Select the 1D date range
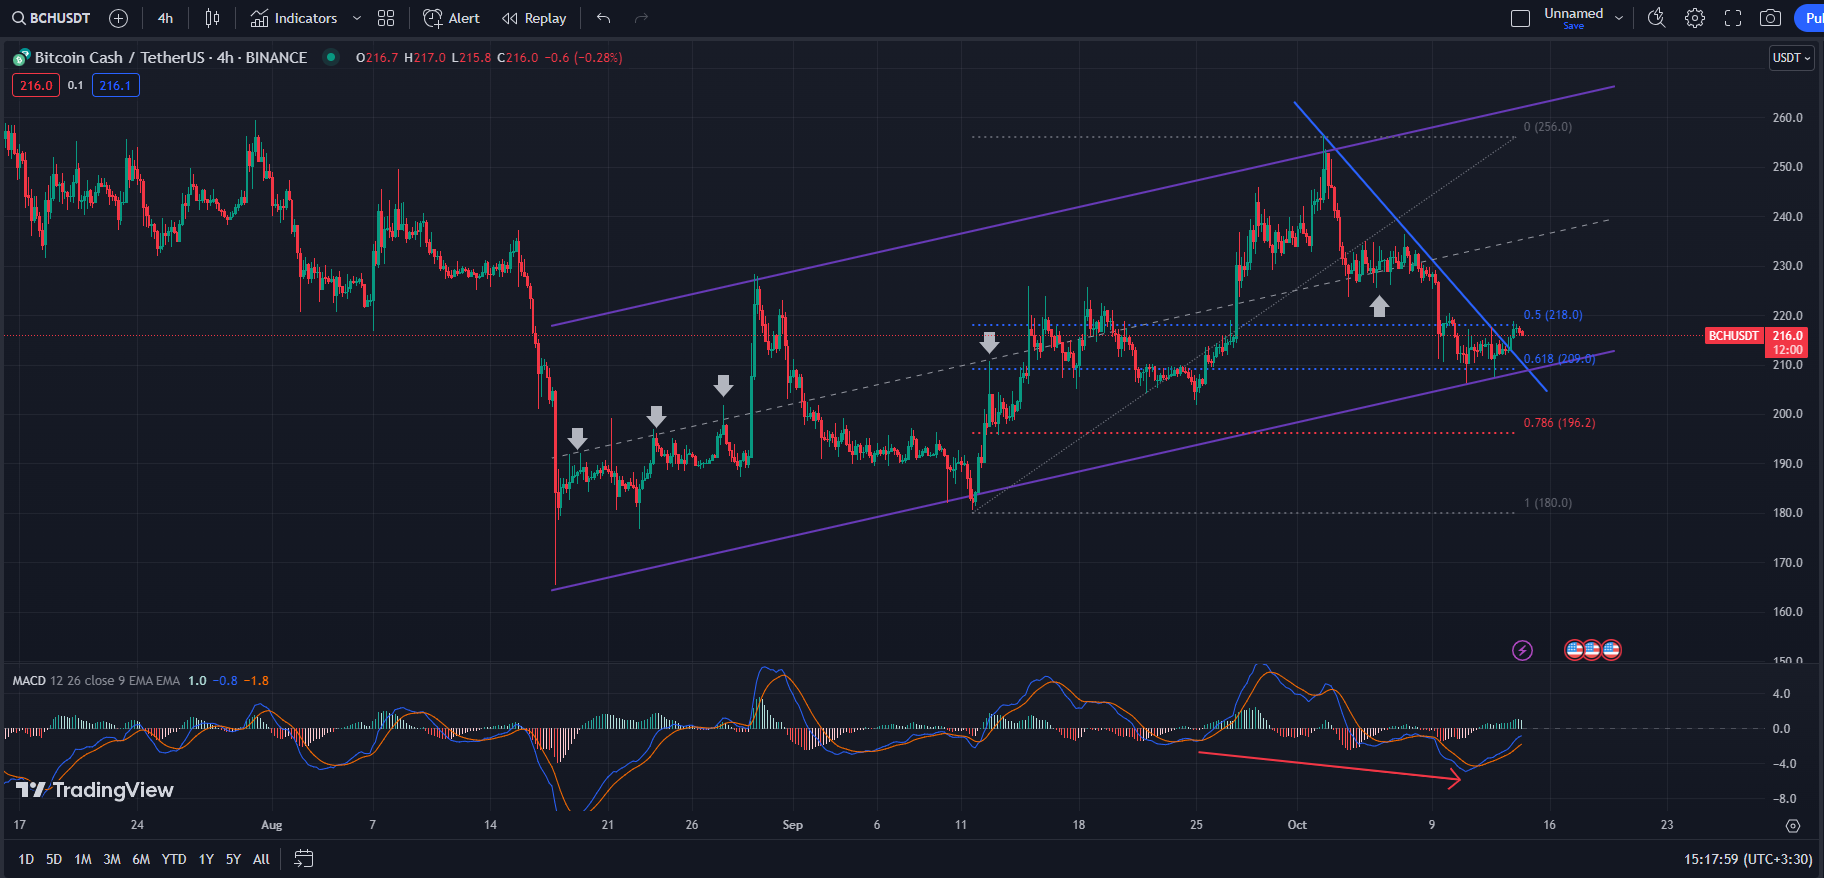1824x878 pixels. pyautogui.click(x=26, y=859)
